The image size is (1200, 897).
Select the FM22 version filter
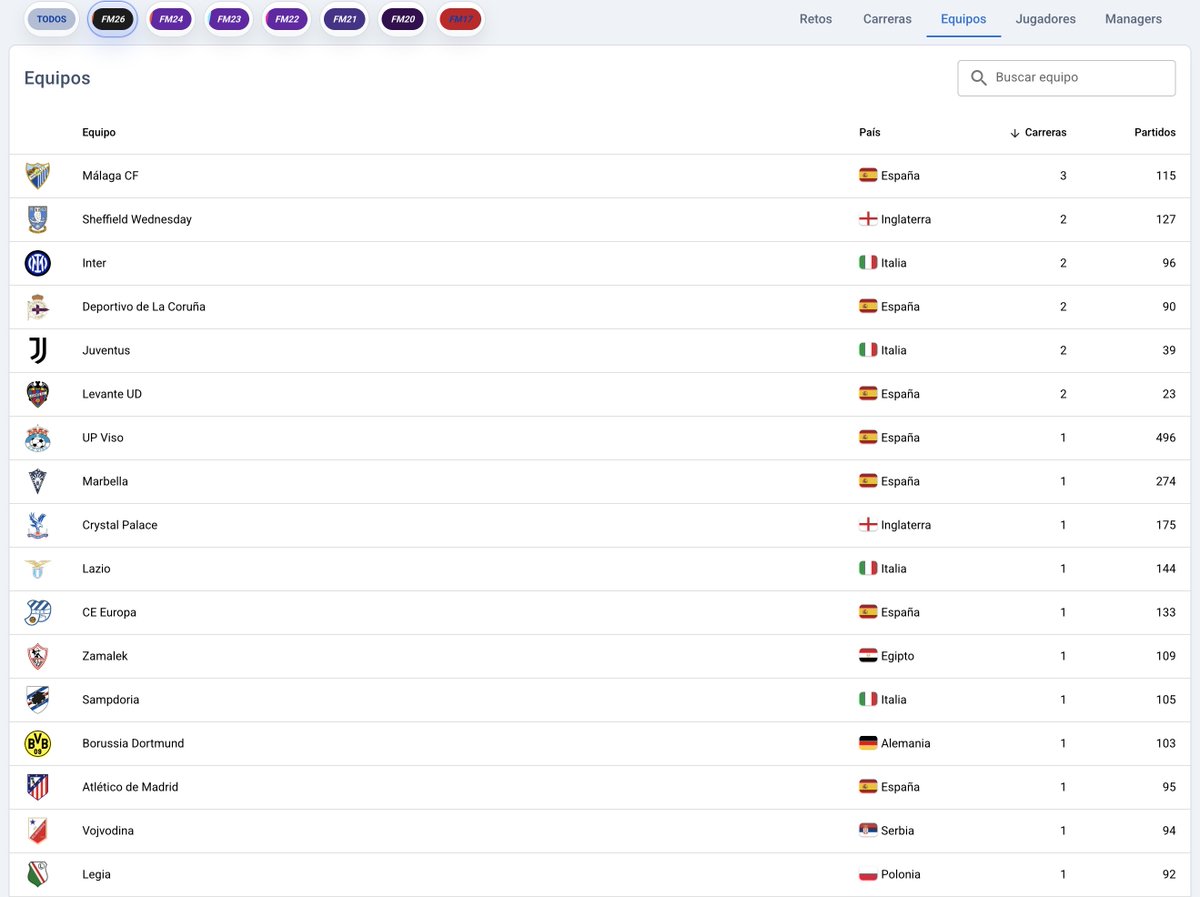[286, 19]
